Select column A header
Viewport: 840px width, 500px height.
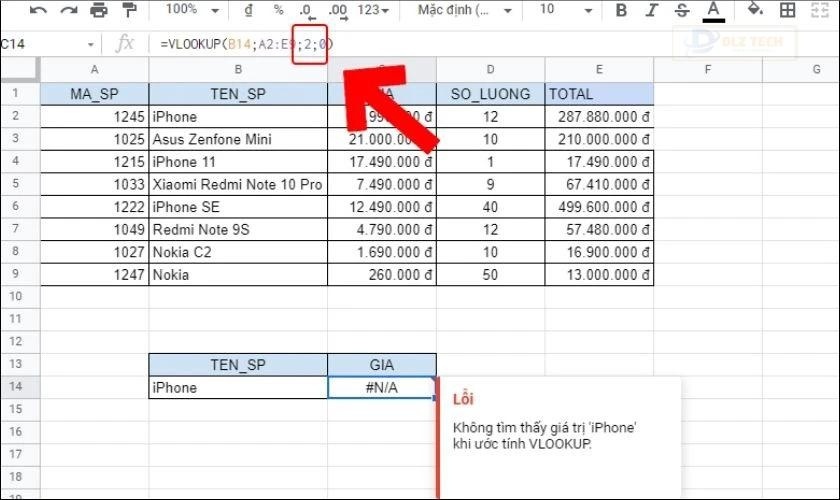94,69
